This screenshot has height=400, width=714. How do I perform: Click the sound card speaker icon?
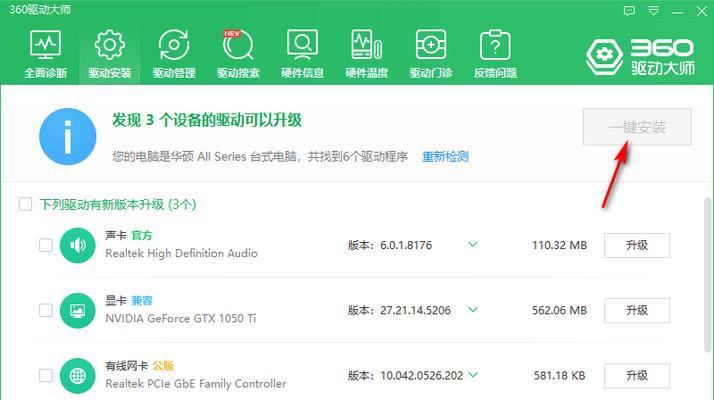pyautogui.click(x=77, y=245)
